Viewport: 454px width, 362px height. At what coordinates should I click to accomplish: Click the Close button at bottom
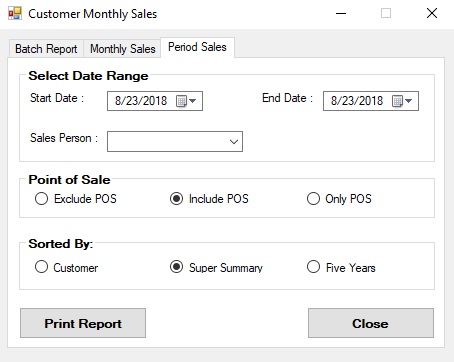pyautogui.click(x=371, y=323)
